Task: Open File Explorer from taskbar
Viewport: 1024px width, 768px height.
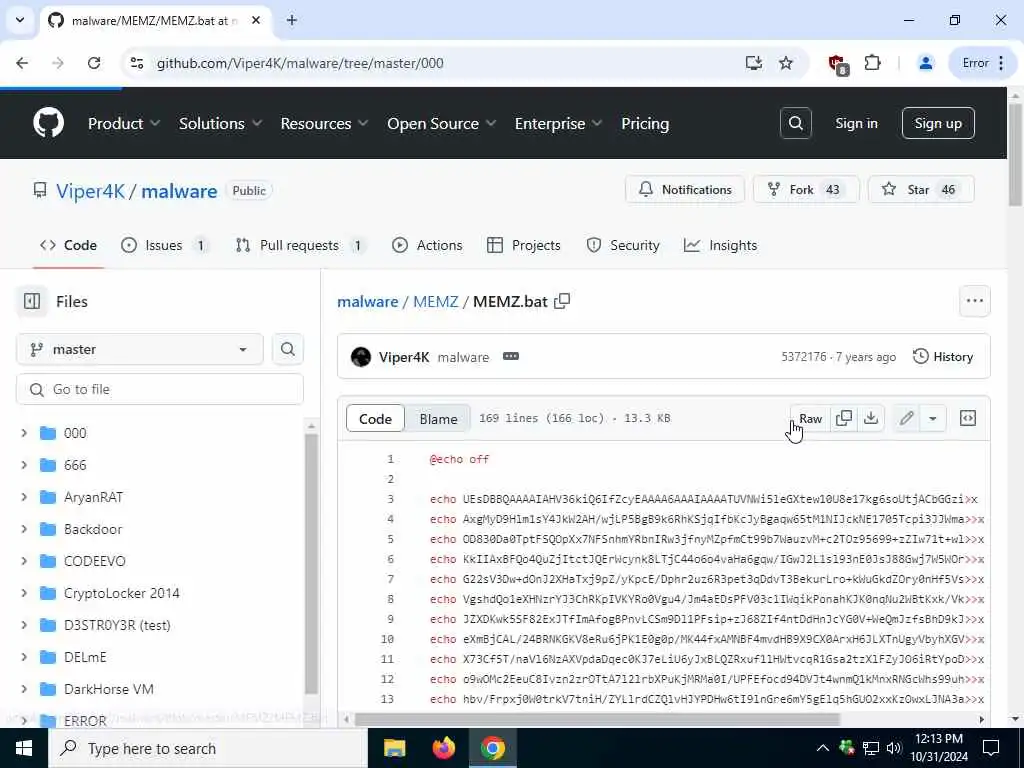Action: tap(394, 748)
